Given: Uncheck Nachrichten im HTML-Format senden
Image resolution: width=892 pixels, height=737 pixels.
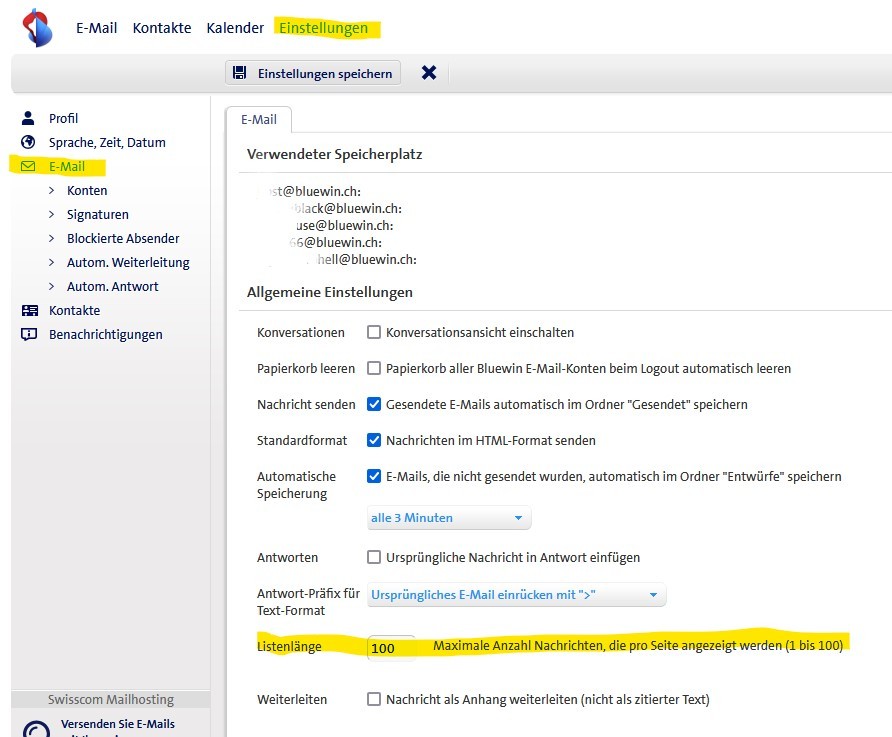Looking at the screenshot, I should point(374,440).
